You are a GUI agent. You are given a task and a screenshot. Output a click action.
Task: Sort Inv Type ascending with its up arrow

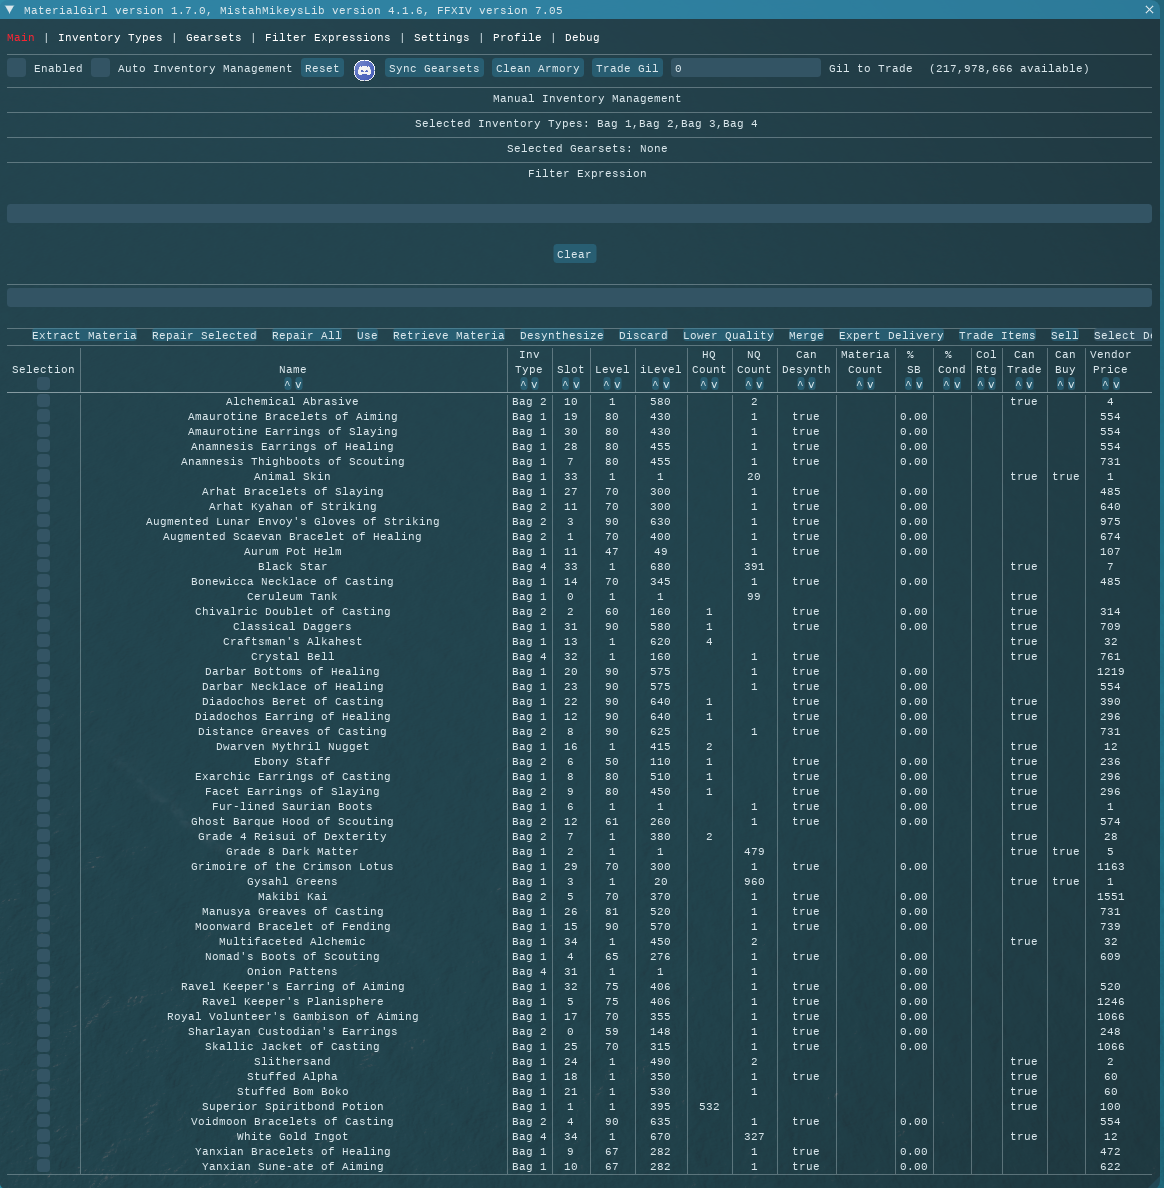(523, 385)
